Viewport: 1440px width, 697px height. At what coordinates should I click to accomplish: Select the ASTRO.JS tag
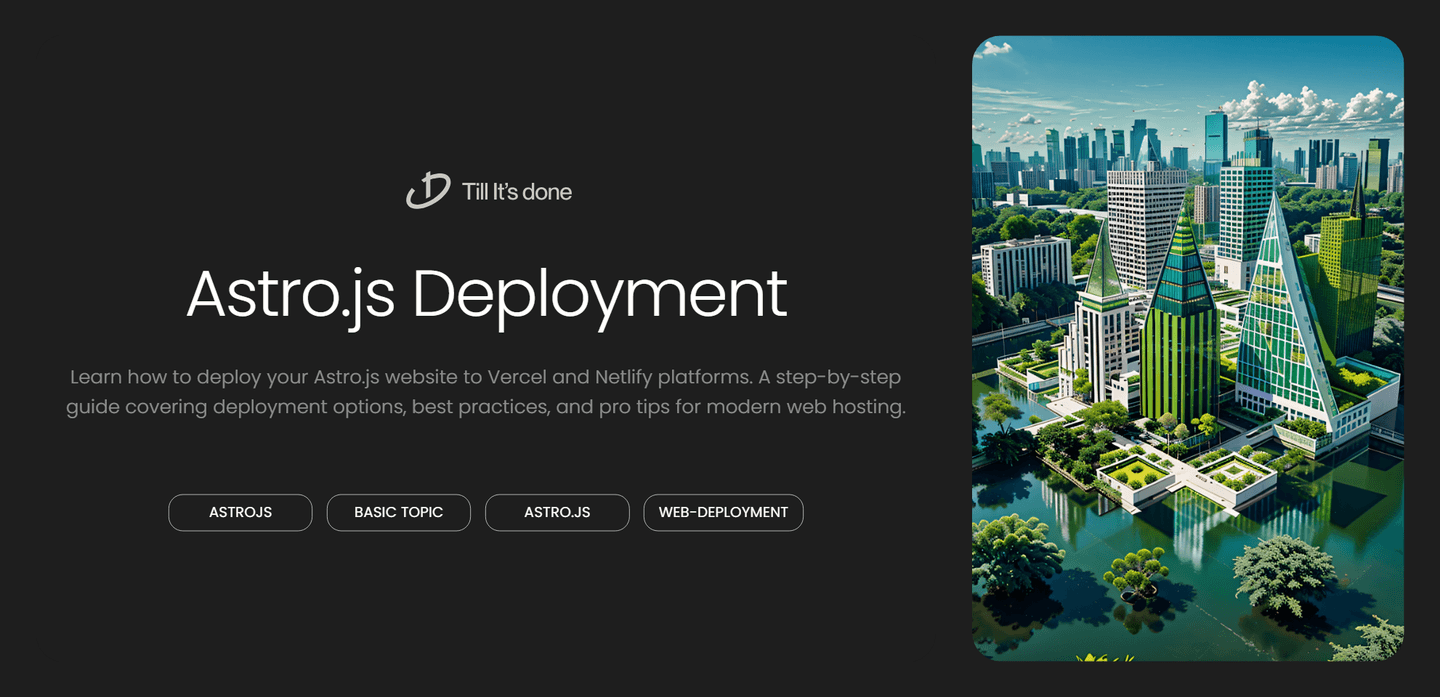[557, 512]
